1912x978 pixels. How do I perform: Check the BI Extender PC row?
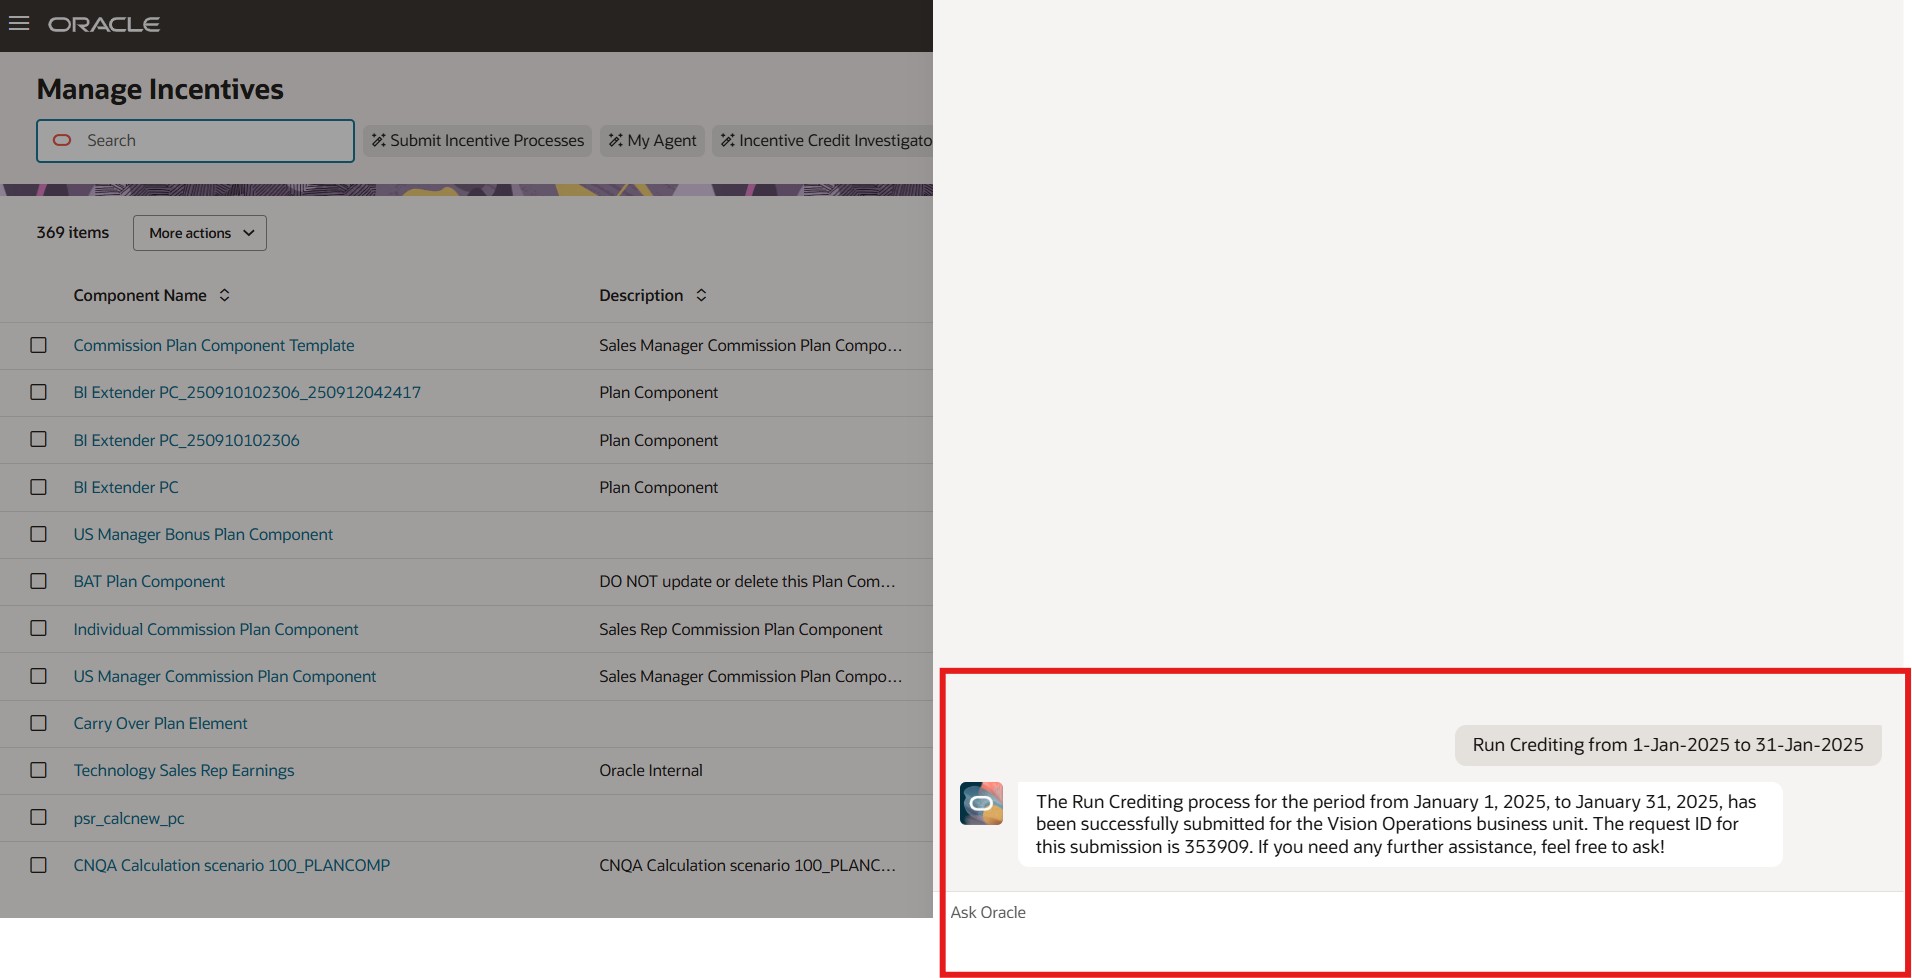click(39, 487)
